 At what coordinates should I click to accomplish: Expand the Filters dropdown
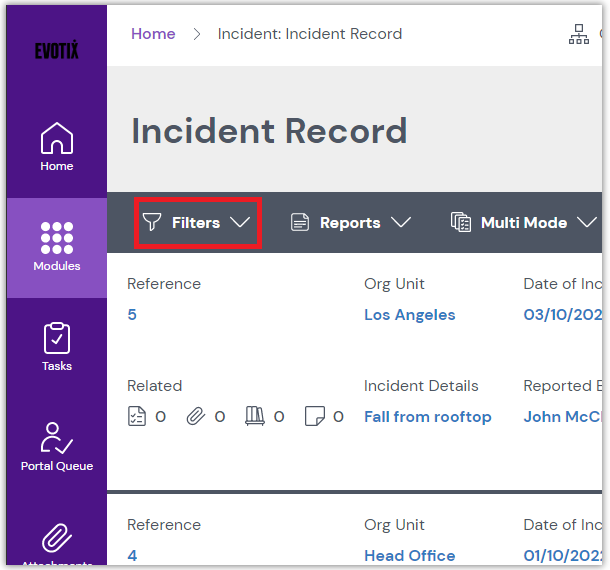click(x=196, y=223)
